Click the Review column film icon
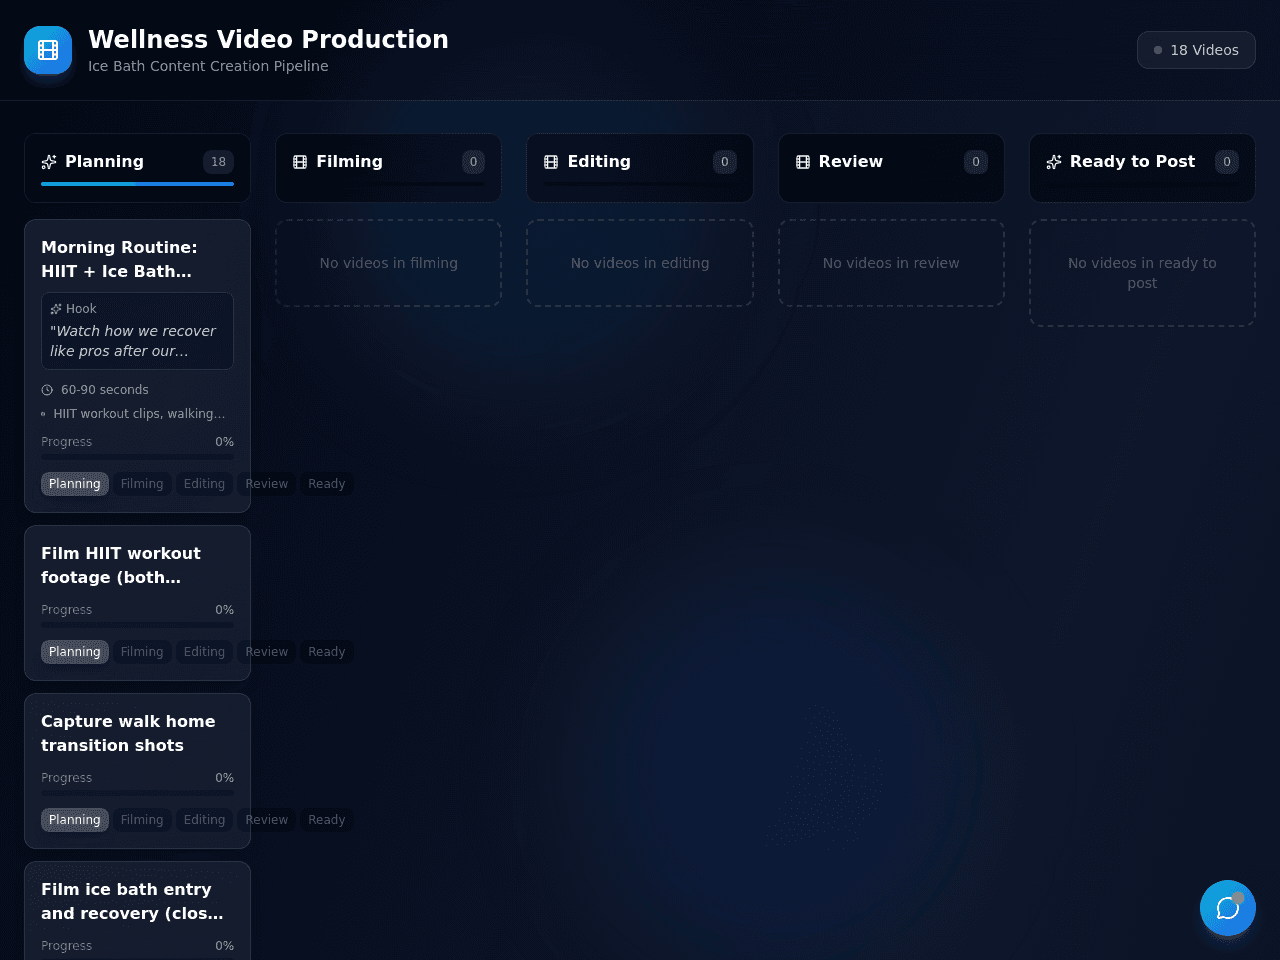The height and width of the screenshot is (960, 1280). (803, 162)
